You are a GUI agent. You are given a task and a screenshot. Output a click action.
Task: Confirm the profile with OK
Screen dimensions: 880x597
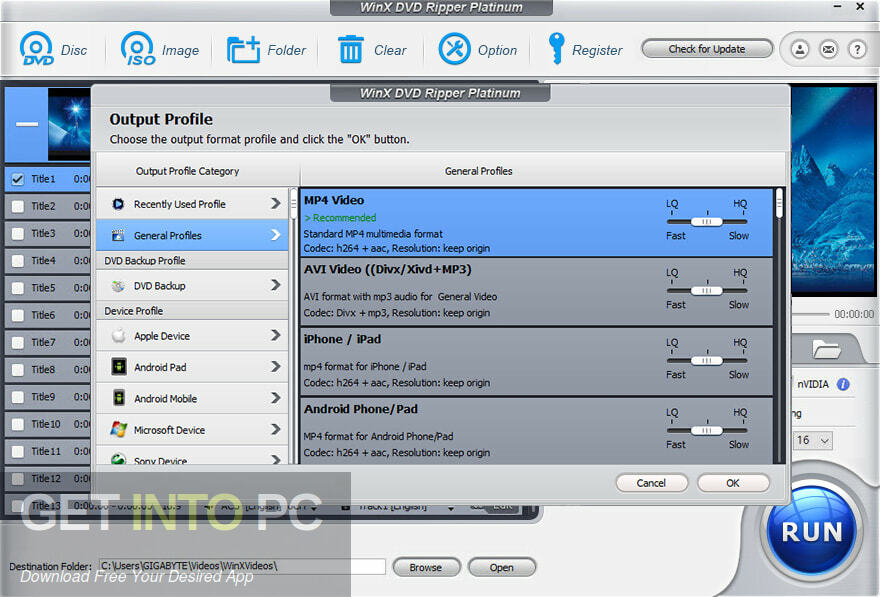click(733, 483)
